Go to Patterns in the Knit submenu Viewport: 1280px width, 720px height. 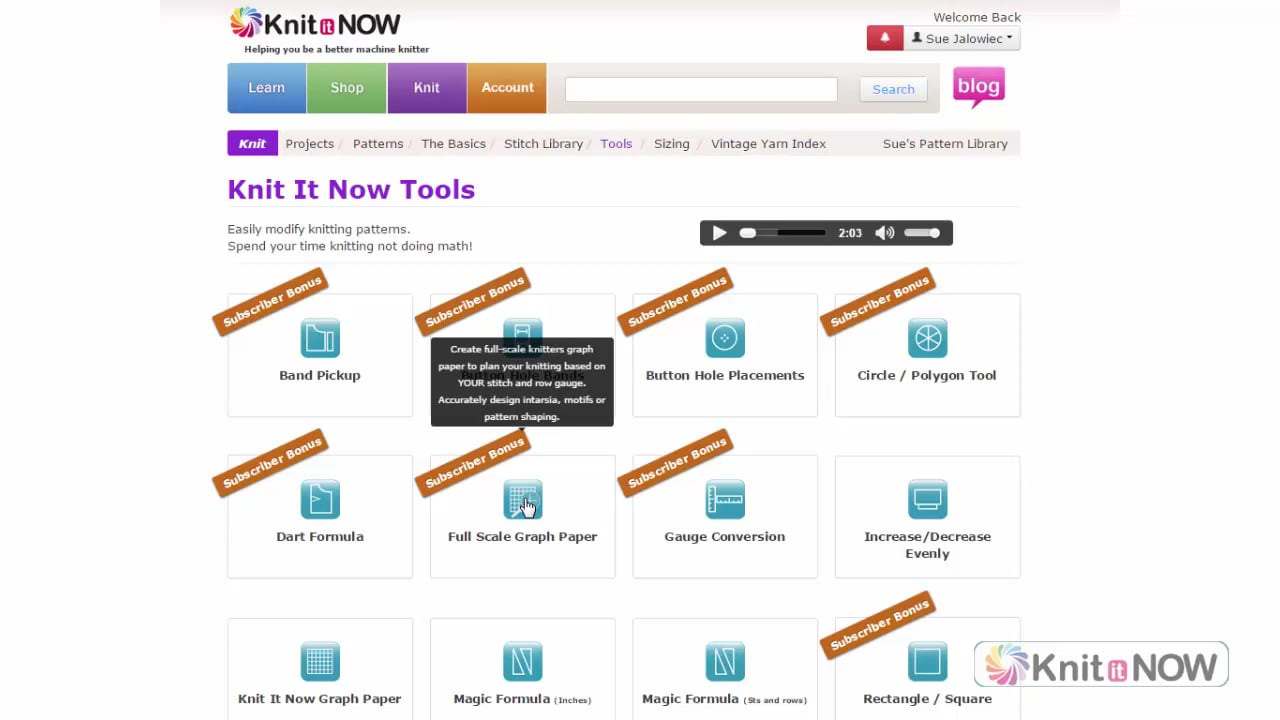point(378,144)
